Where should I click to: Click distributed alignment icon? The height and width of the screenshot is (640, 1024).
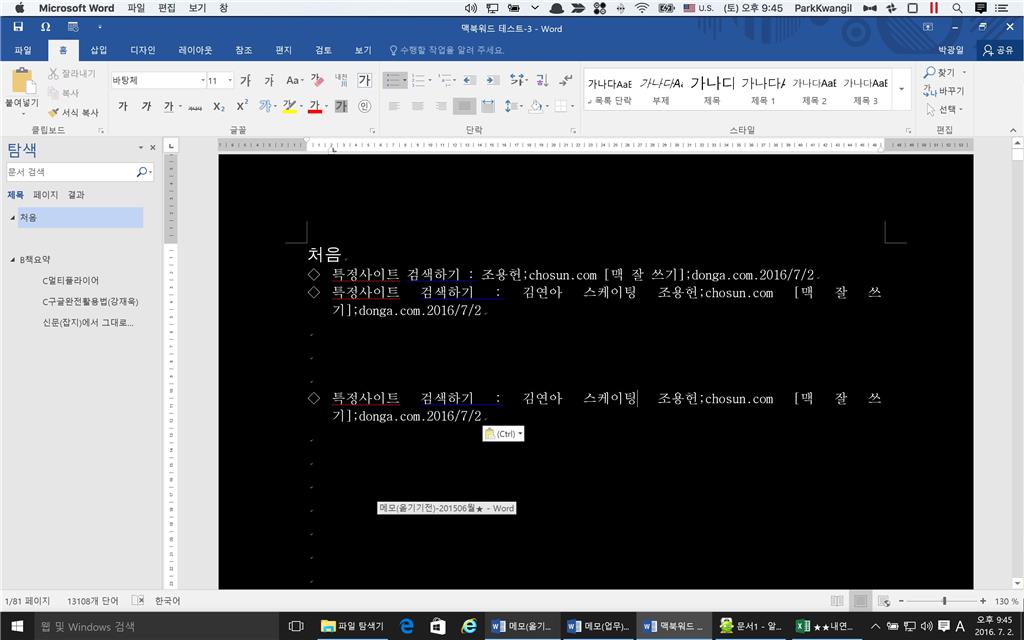pos(488,106)
